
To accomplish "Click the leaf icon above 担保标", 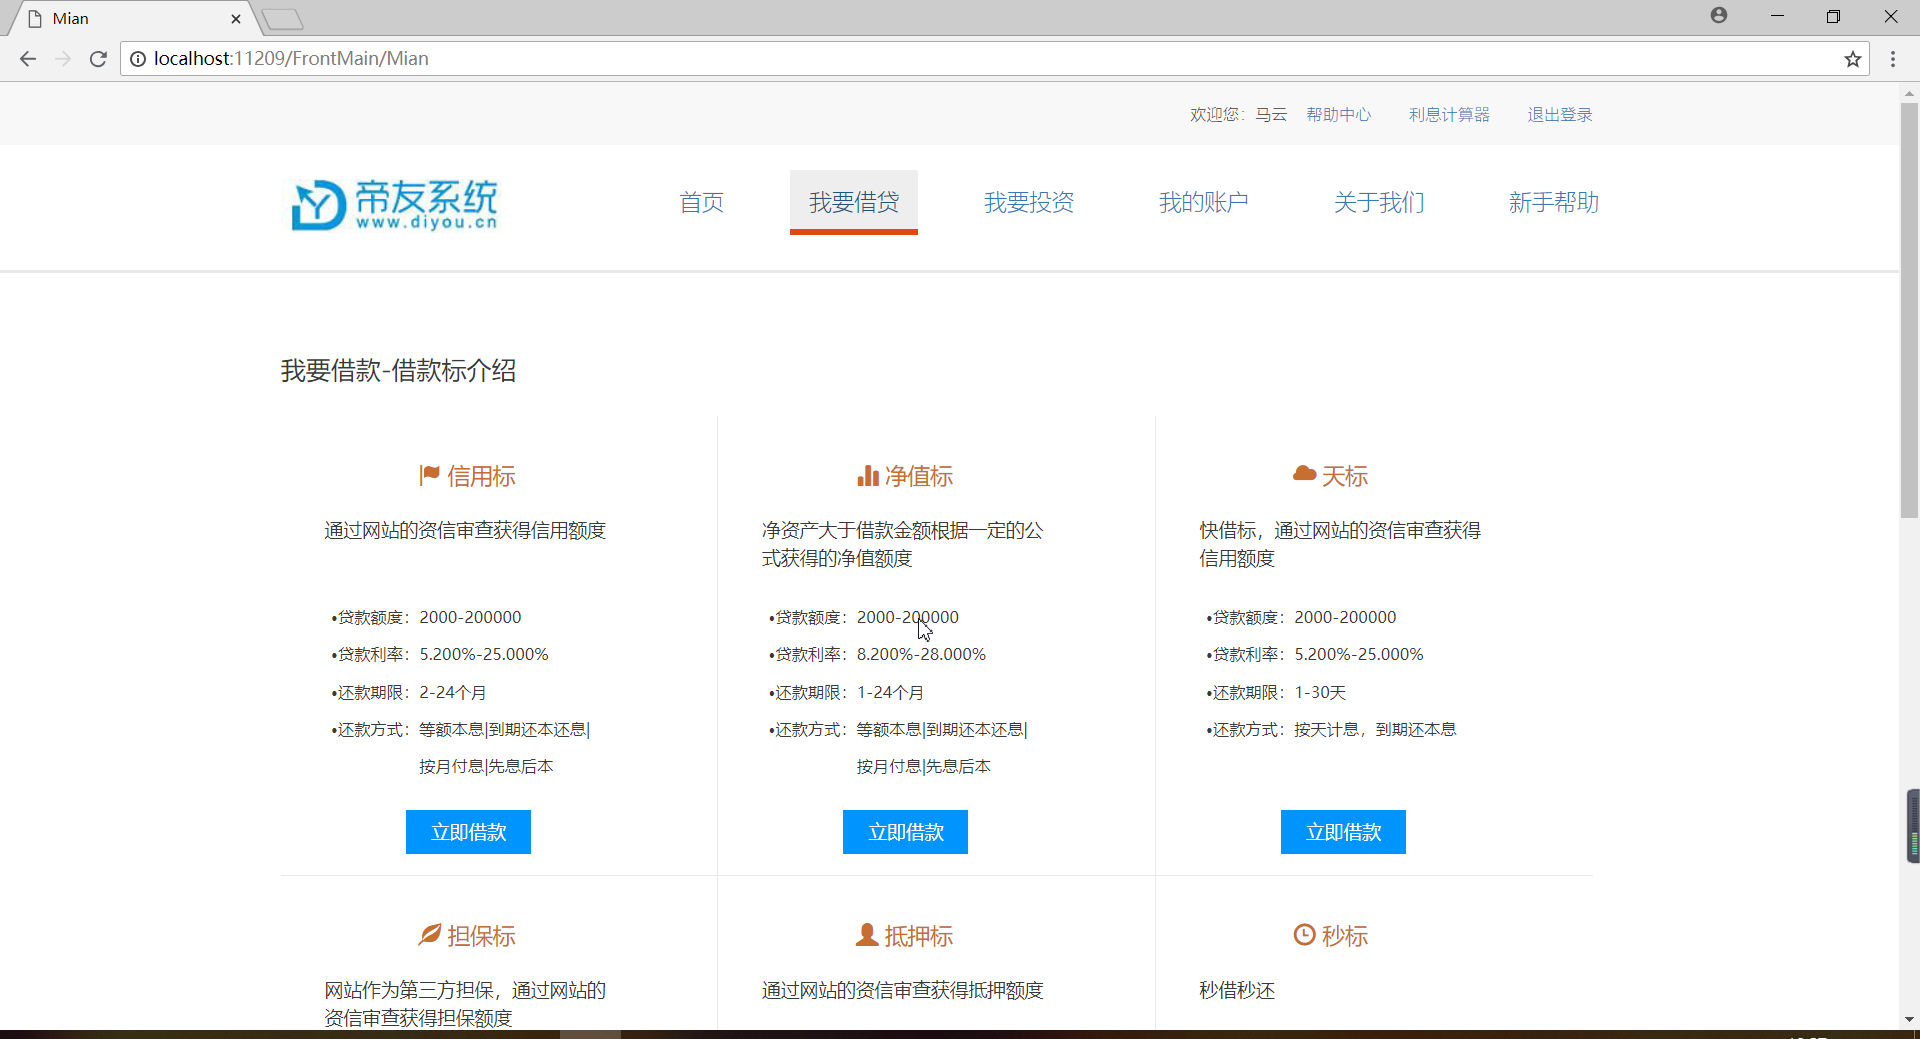I will [x=429, y=934].
